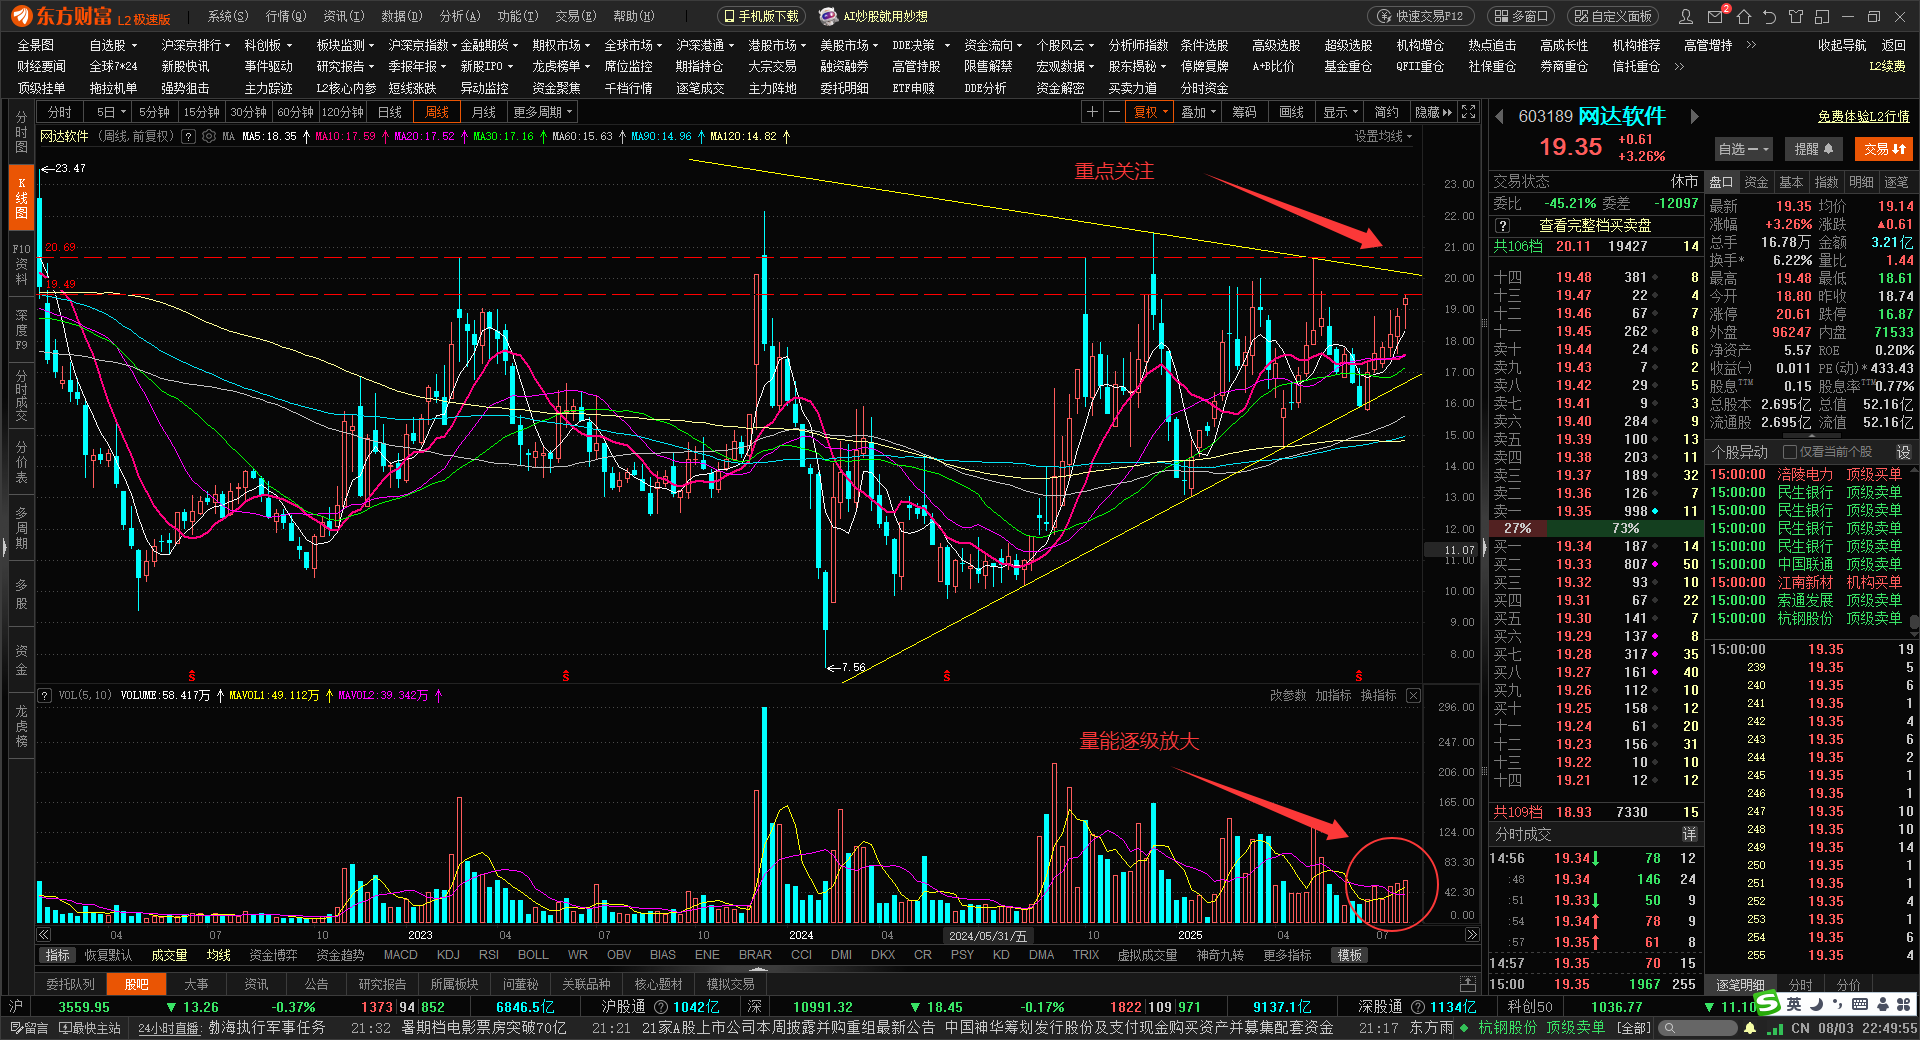Click the expand icon at bottom tab bar right
Image resolution: width=1920 pixels, height=1040 pixels.
pyautogui.click(x=1467, y=984)
